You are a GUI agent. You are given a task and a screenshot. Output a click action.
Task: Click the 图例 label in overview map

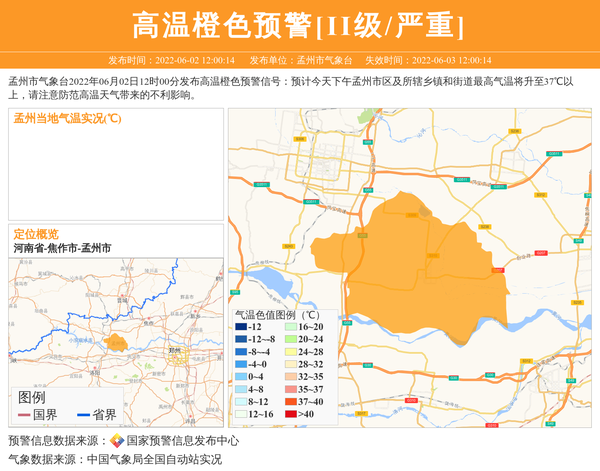32,398
